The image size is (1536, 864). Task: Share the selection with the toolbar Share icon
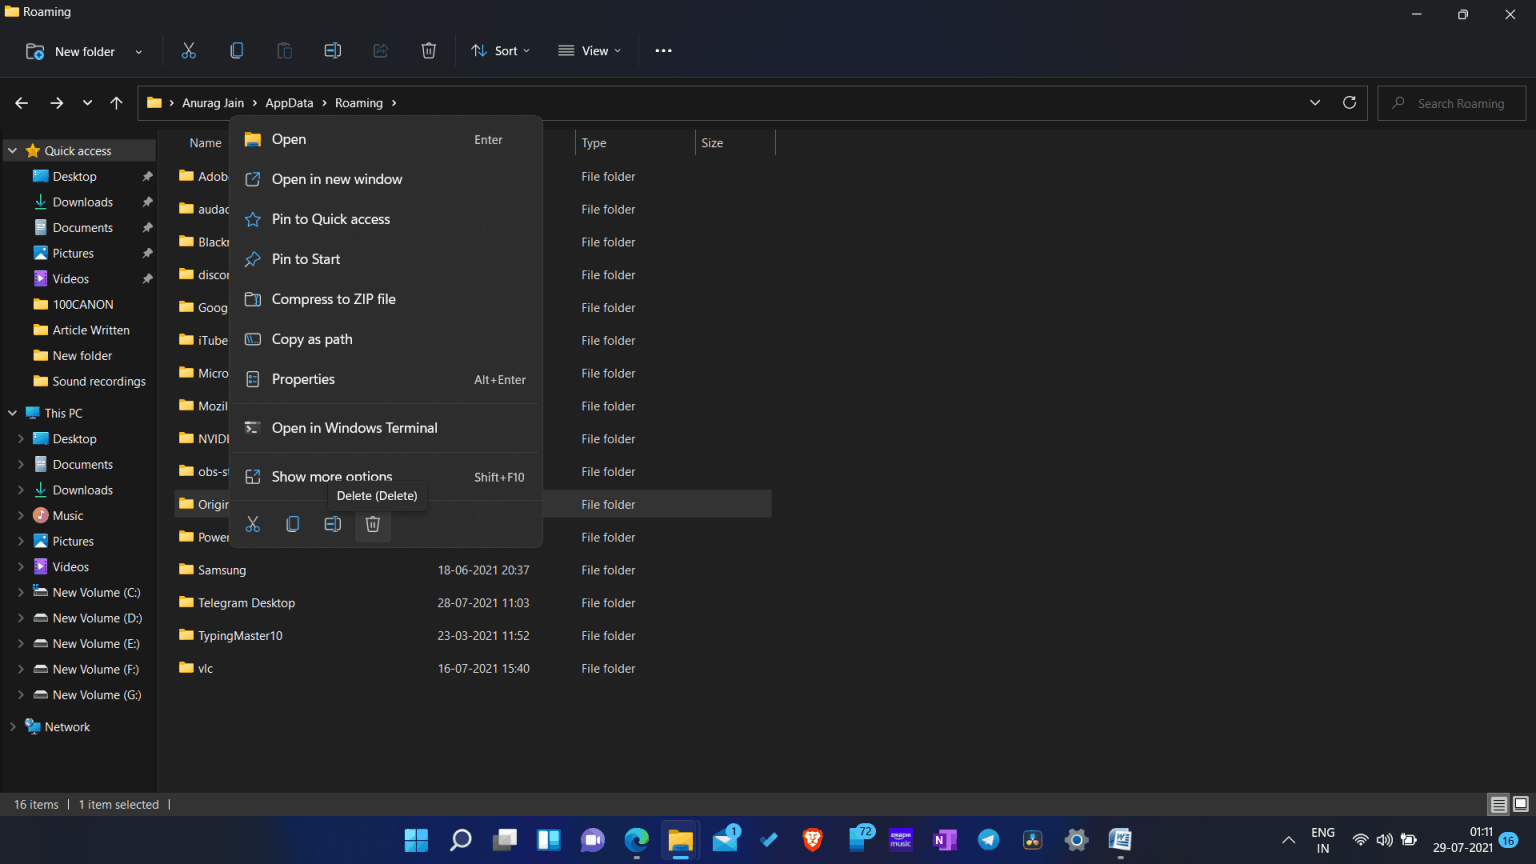point(380,50)
